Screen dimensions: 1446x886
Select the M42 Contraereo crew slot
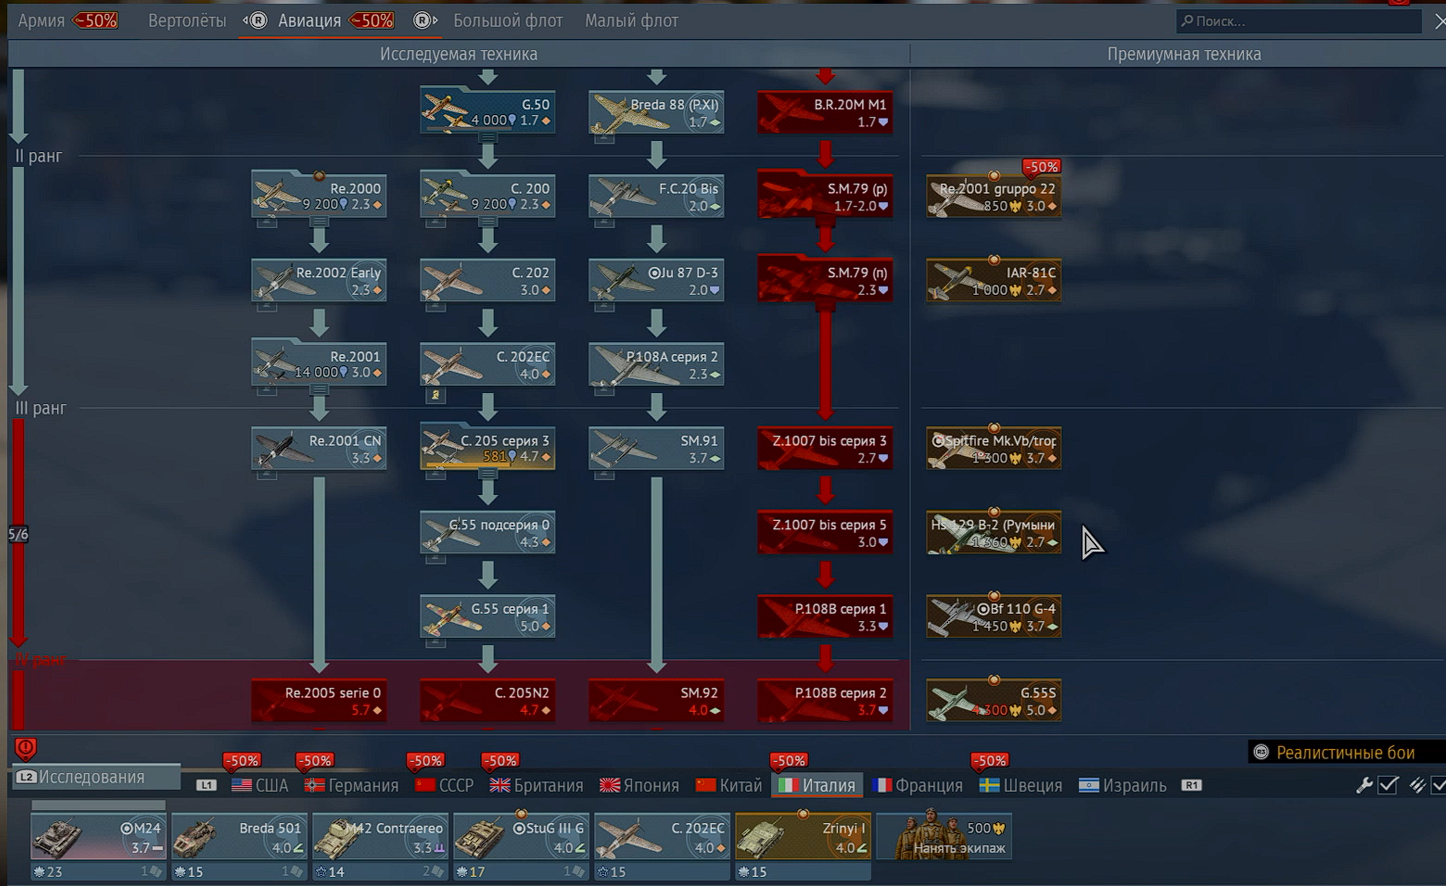tap(379, 837)
